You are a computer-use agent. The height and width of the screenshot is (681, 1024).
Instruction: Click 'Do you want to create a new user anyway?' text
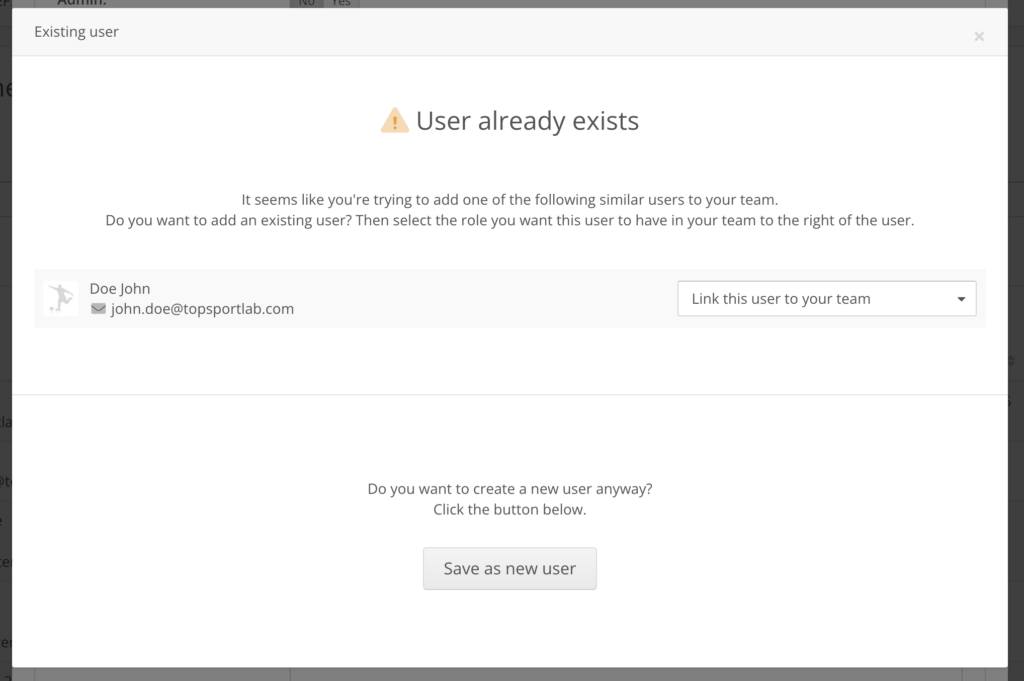click(509, 489)
